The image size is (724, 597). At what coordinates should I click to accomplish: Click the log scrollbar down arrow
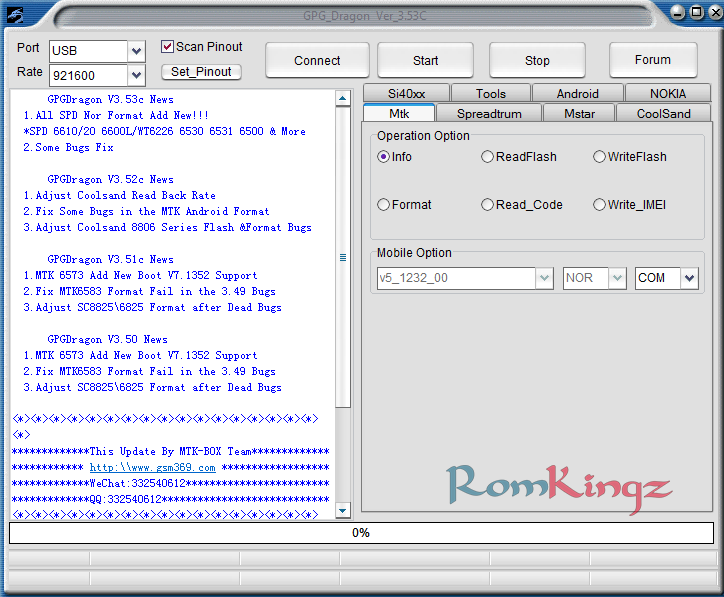343,510
